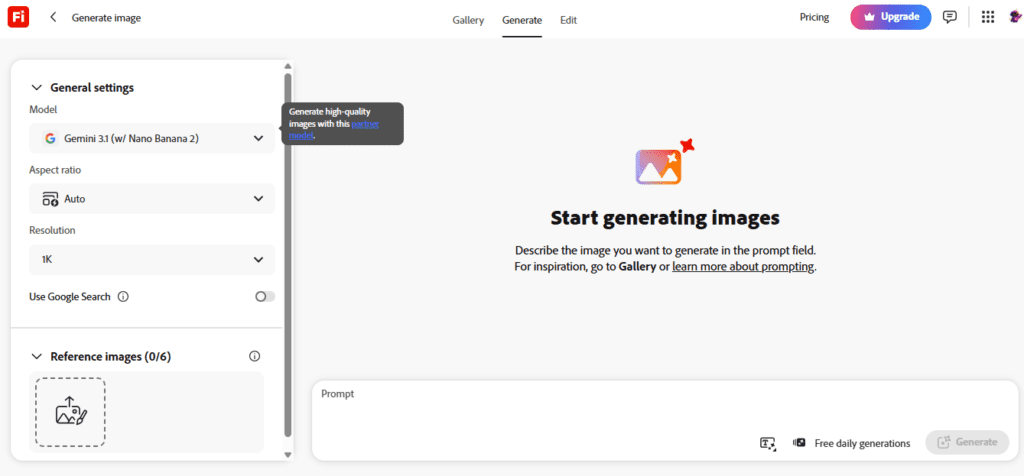1024x476 pixels.
Task: Open the Pricing page
Action: 814,18
